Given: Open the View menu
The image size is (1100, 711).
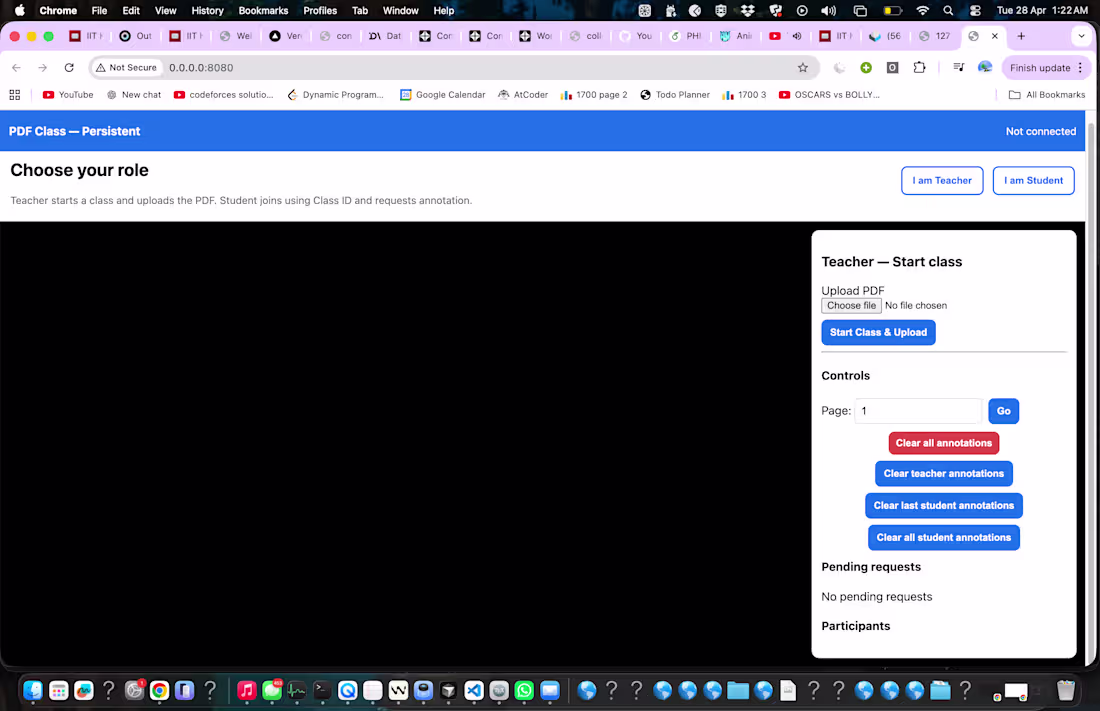Looking at the screenshot, I should point(166,11).
